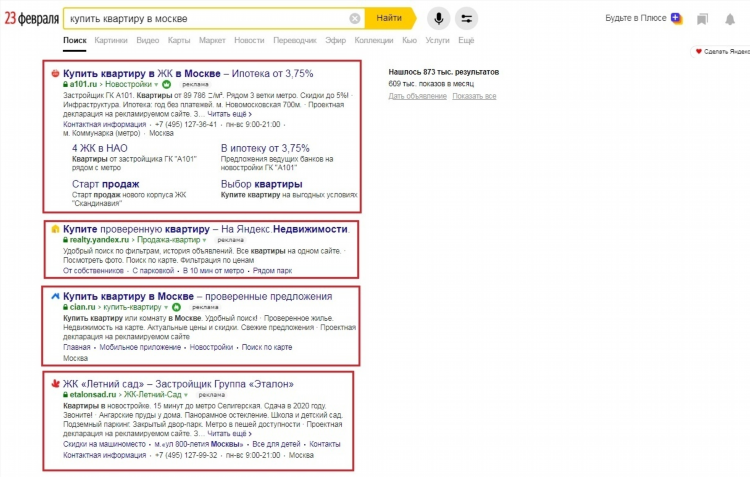Open the Услуги tab
Screen dimensions: 750x477
437,40
